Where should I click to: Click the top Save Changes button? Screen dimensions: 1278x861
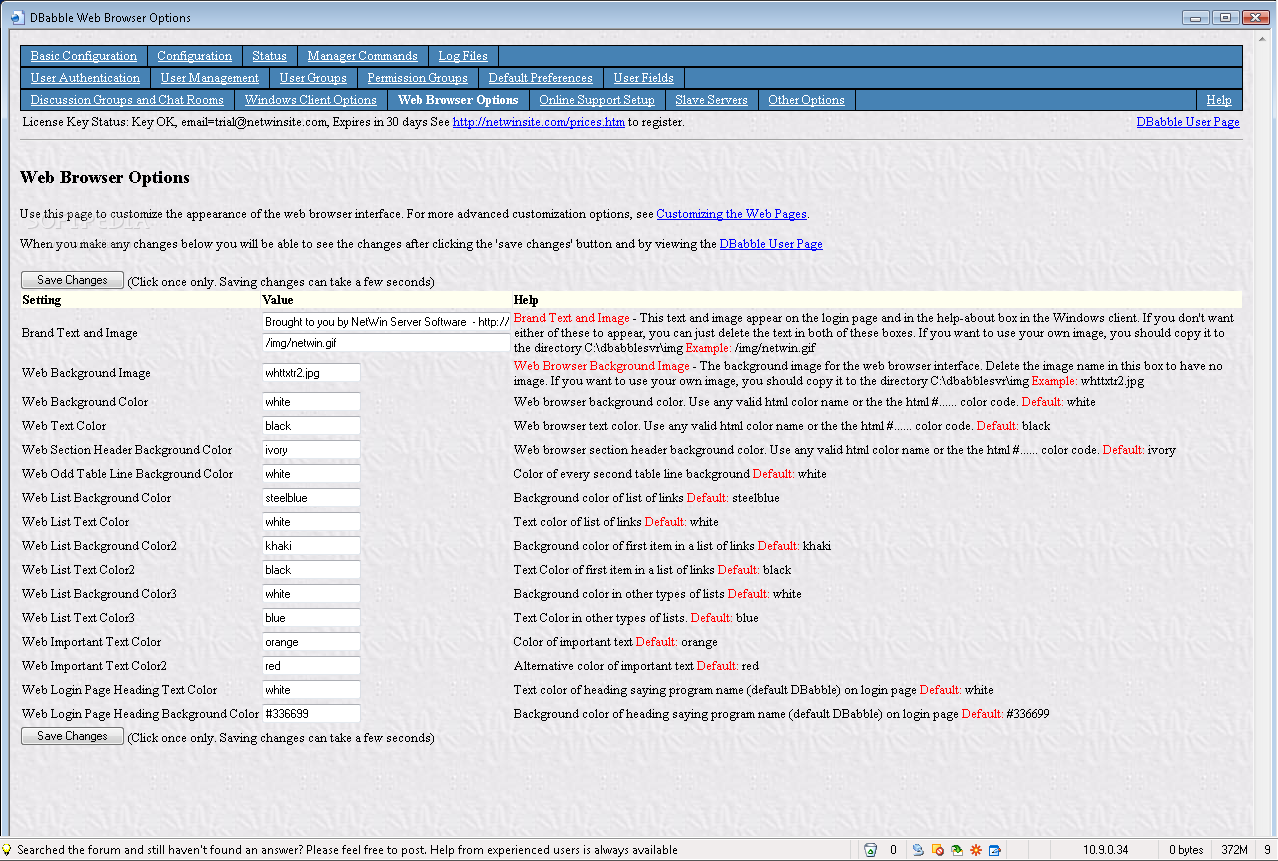click(72, 280)
